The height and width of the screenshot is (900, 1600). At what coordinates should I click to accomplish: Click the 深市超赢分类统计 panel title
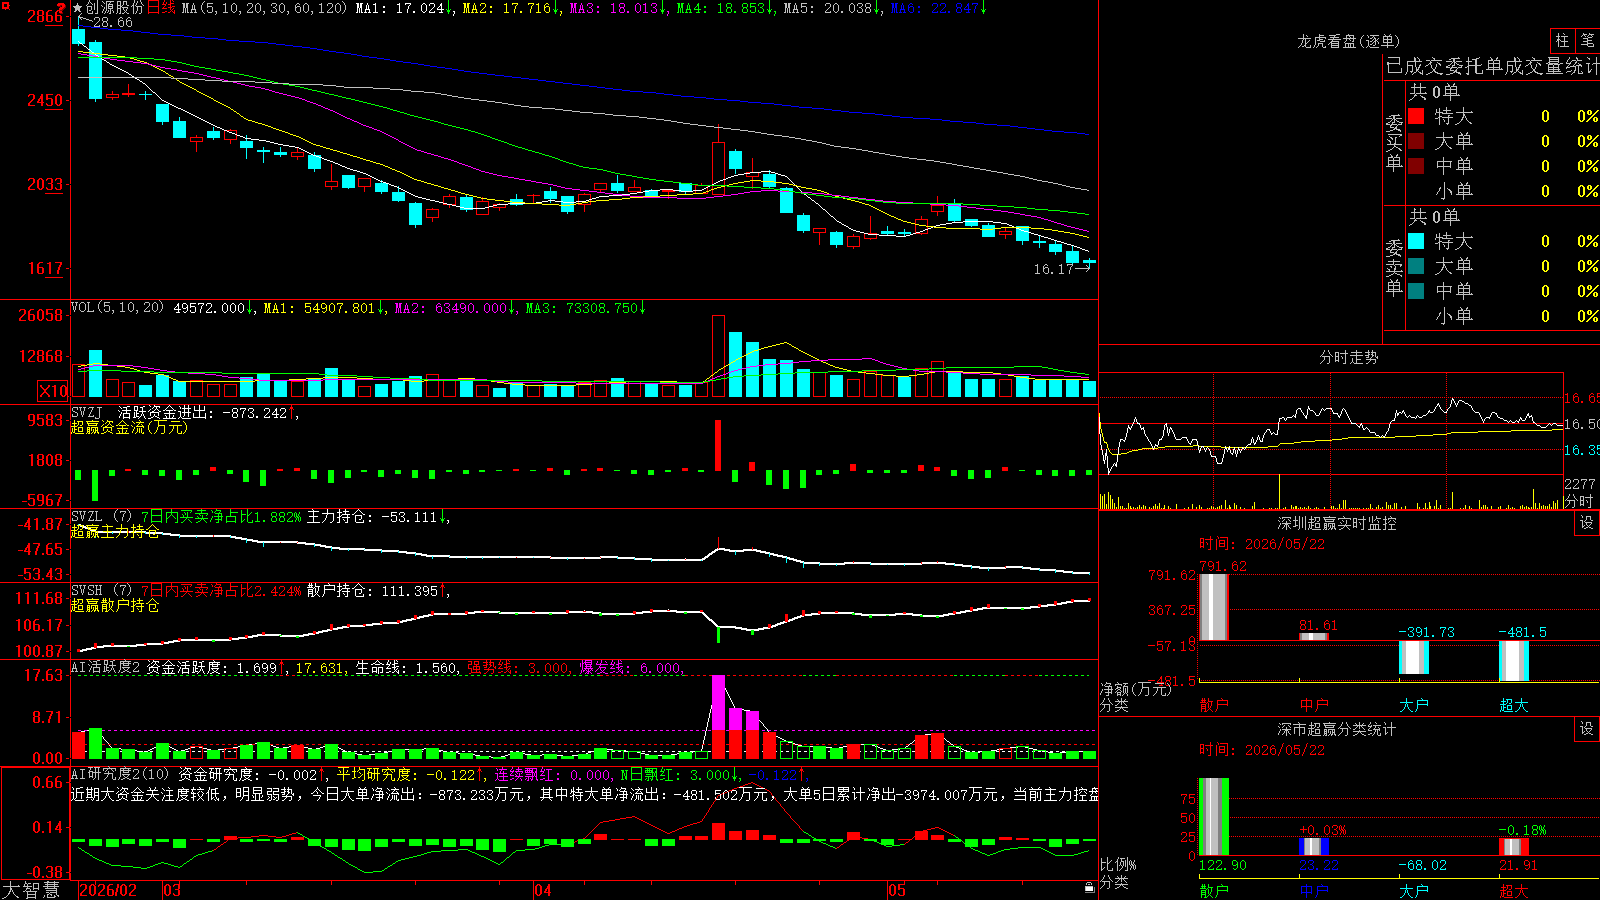[1337, 729]
